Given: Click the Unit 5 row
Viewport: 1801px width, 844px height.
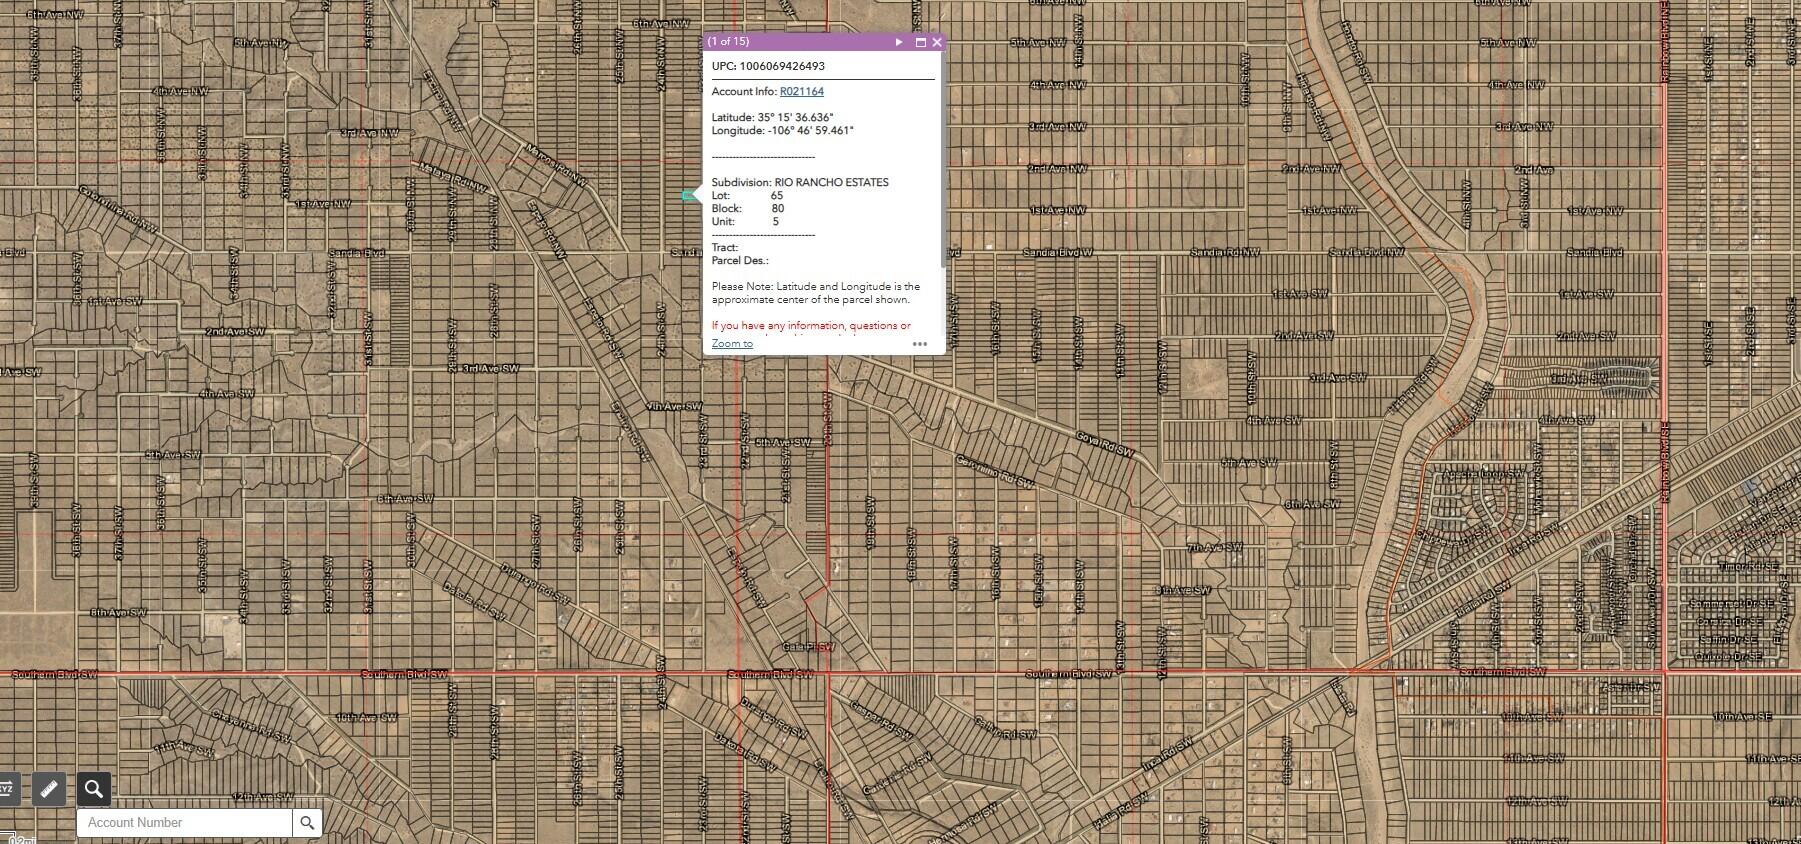Looking at the screenshot, I should 745,222.
